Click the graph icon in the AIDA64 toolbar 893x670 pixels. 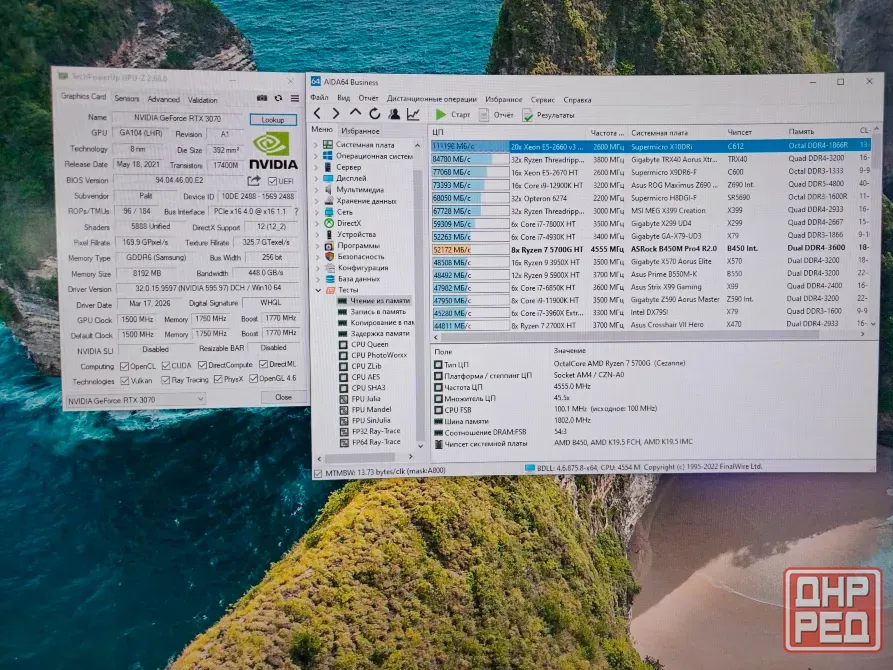[413, 114]
